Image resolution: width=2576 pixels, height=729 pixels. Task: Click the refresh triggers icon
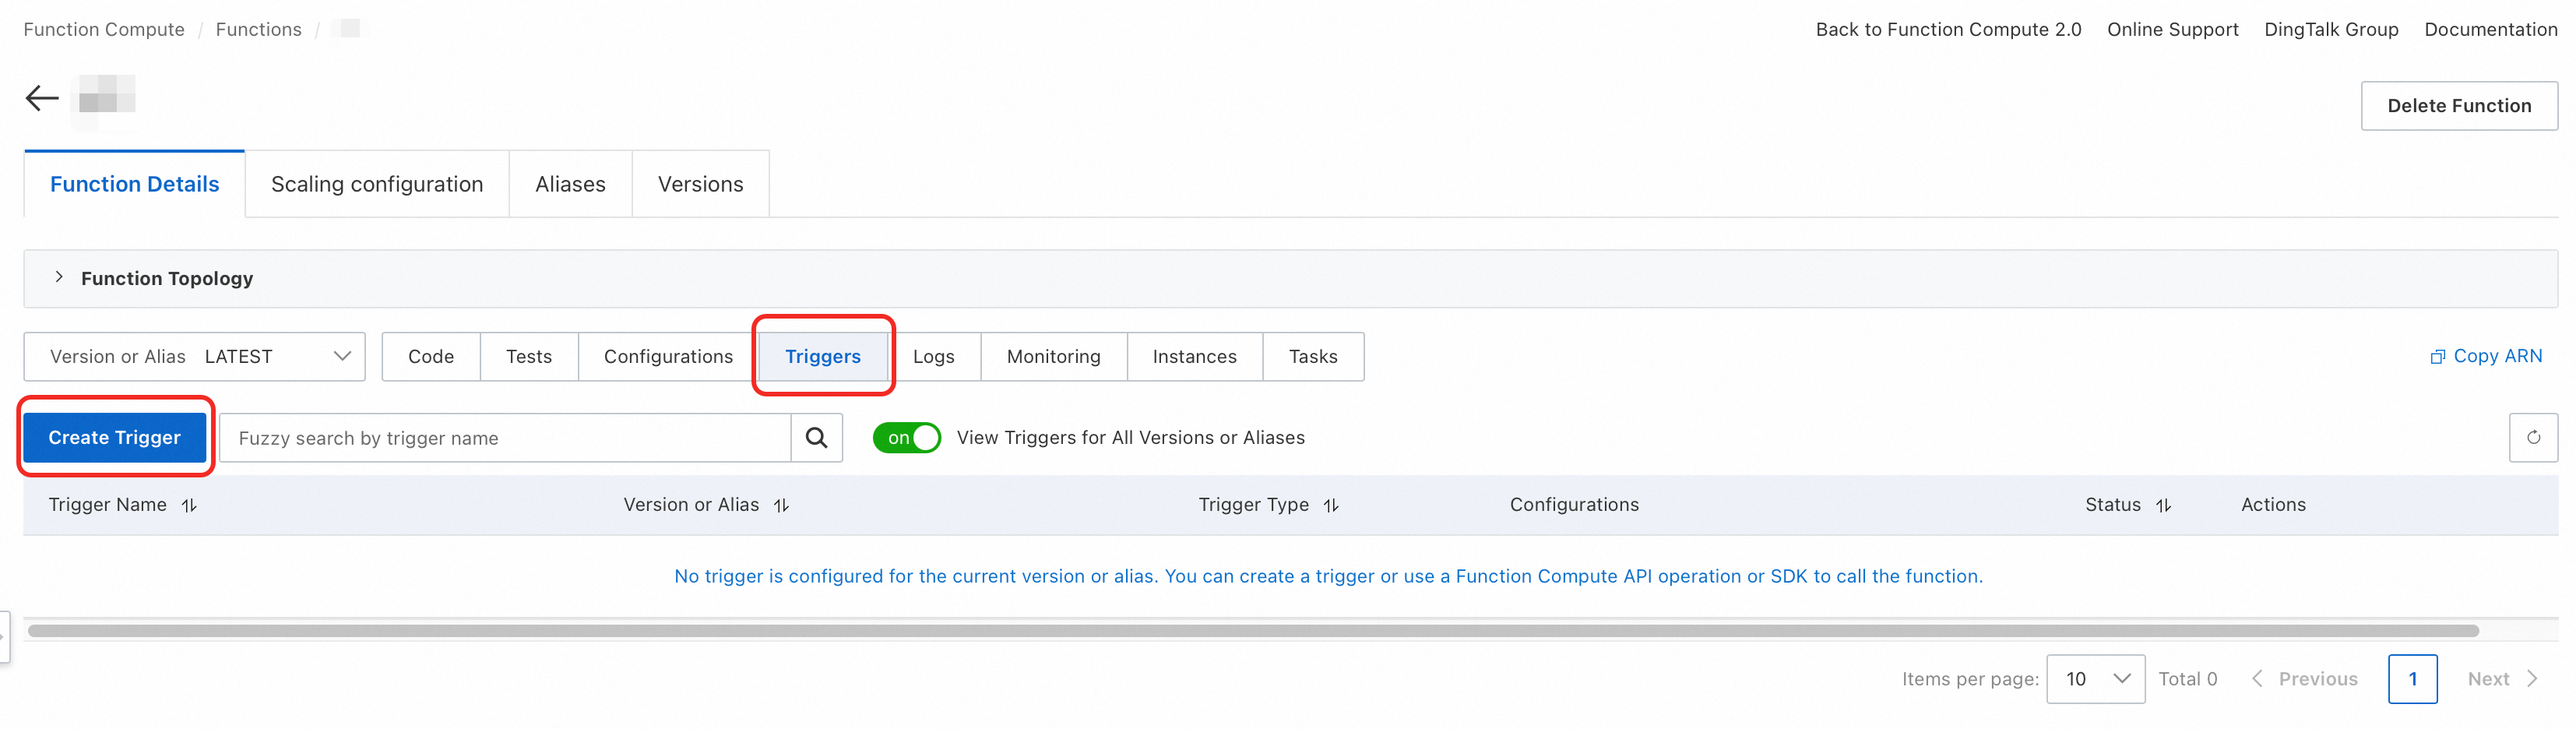[2533, 438]
